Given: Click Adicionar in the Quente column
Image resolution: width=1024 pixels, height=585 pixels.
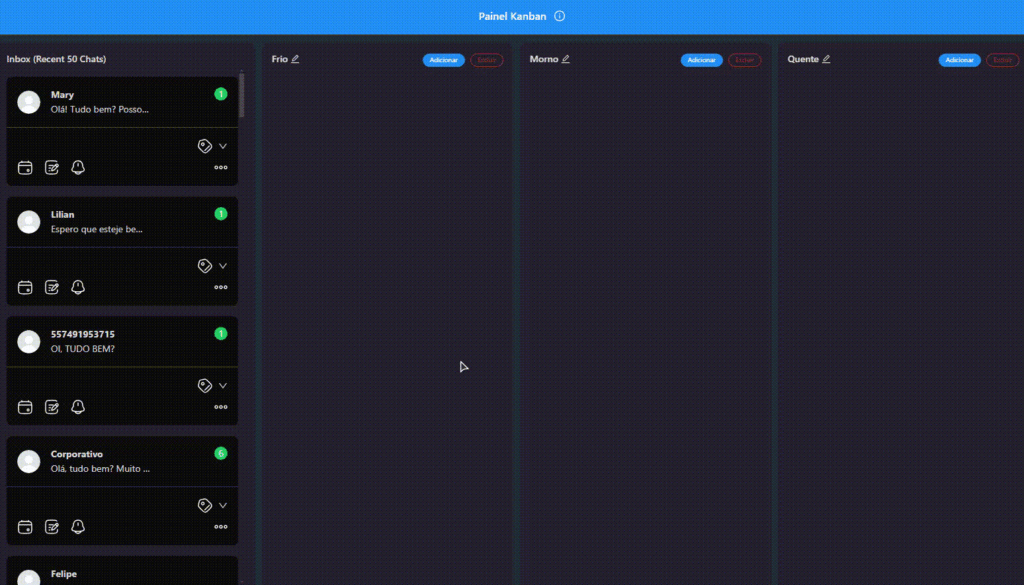Looking at the screenshot, I should 959,60.
